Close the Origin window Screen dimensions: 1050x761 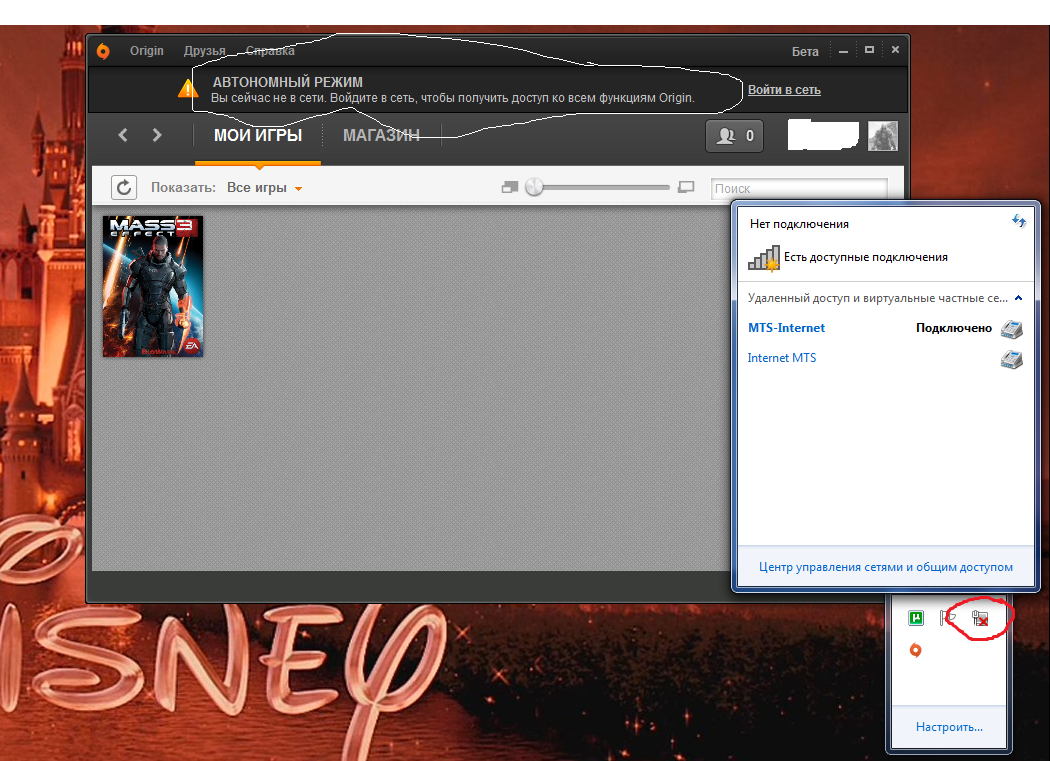click(895, 50)
